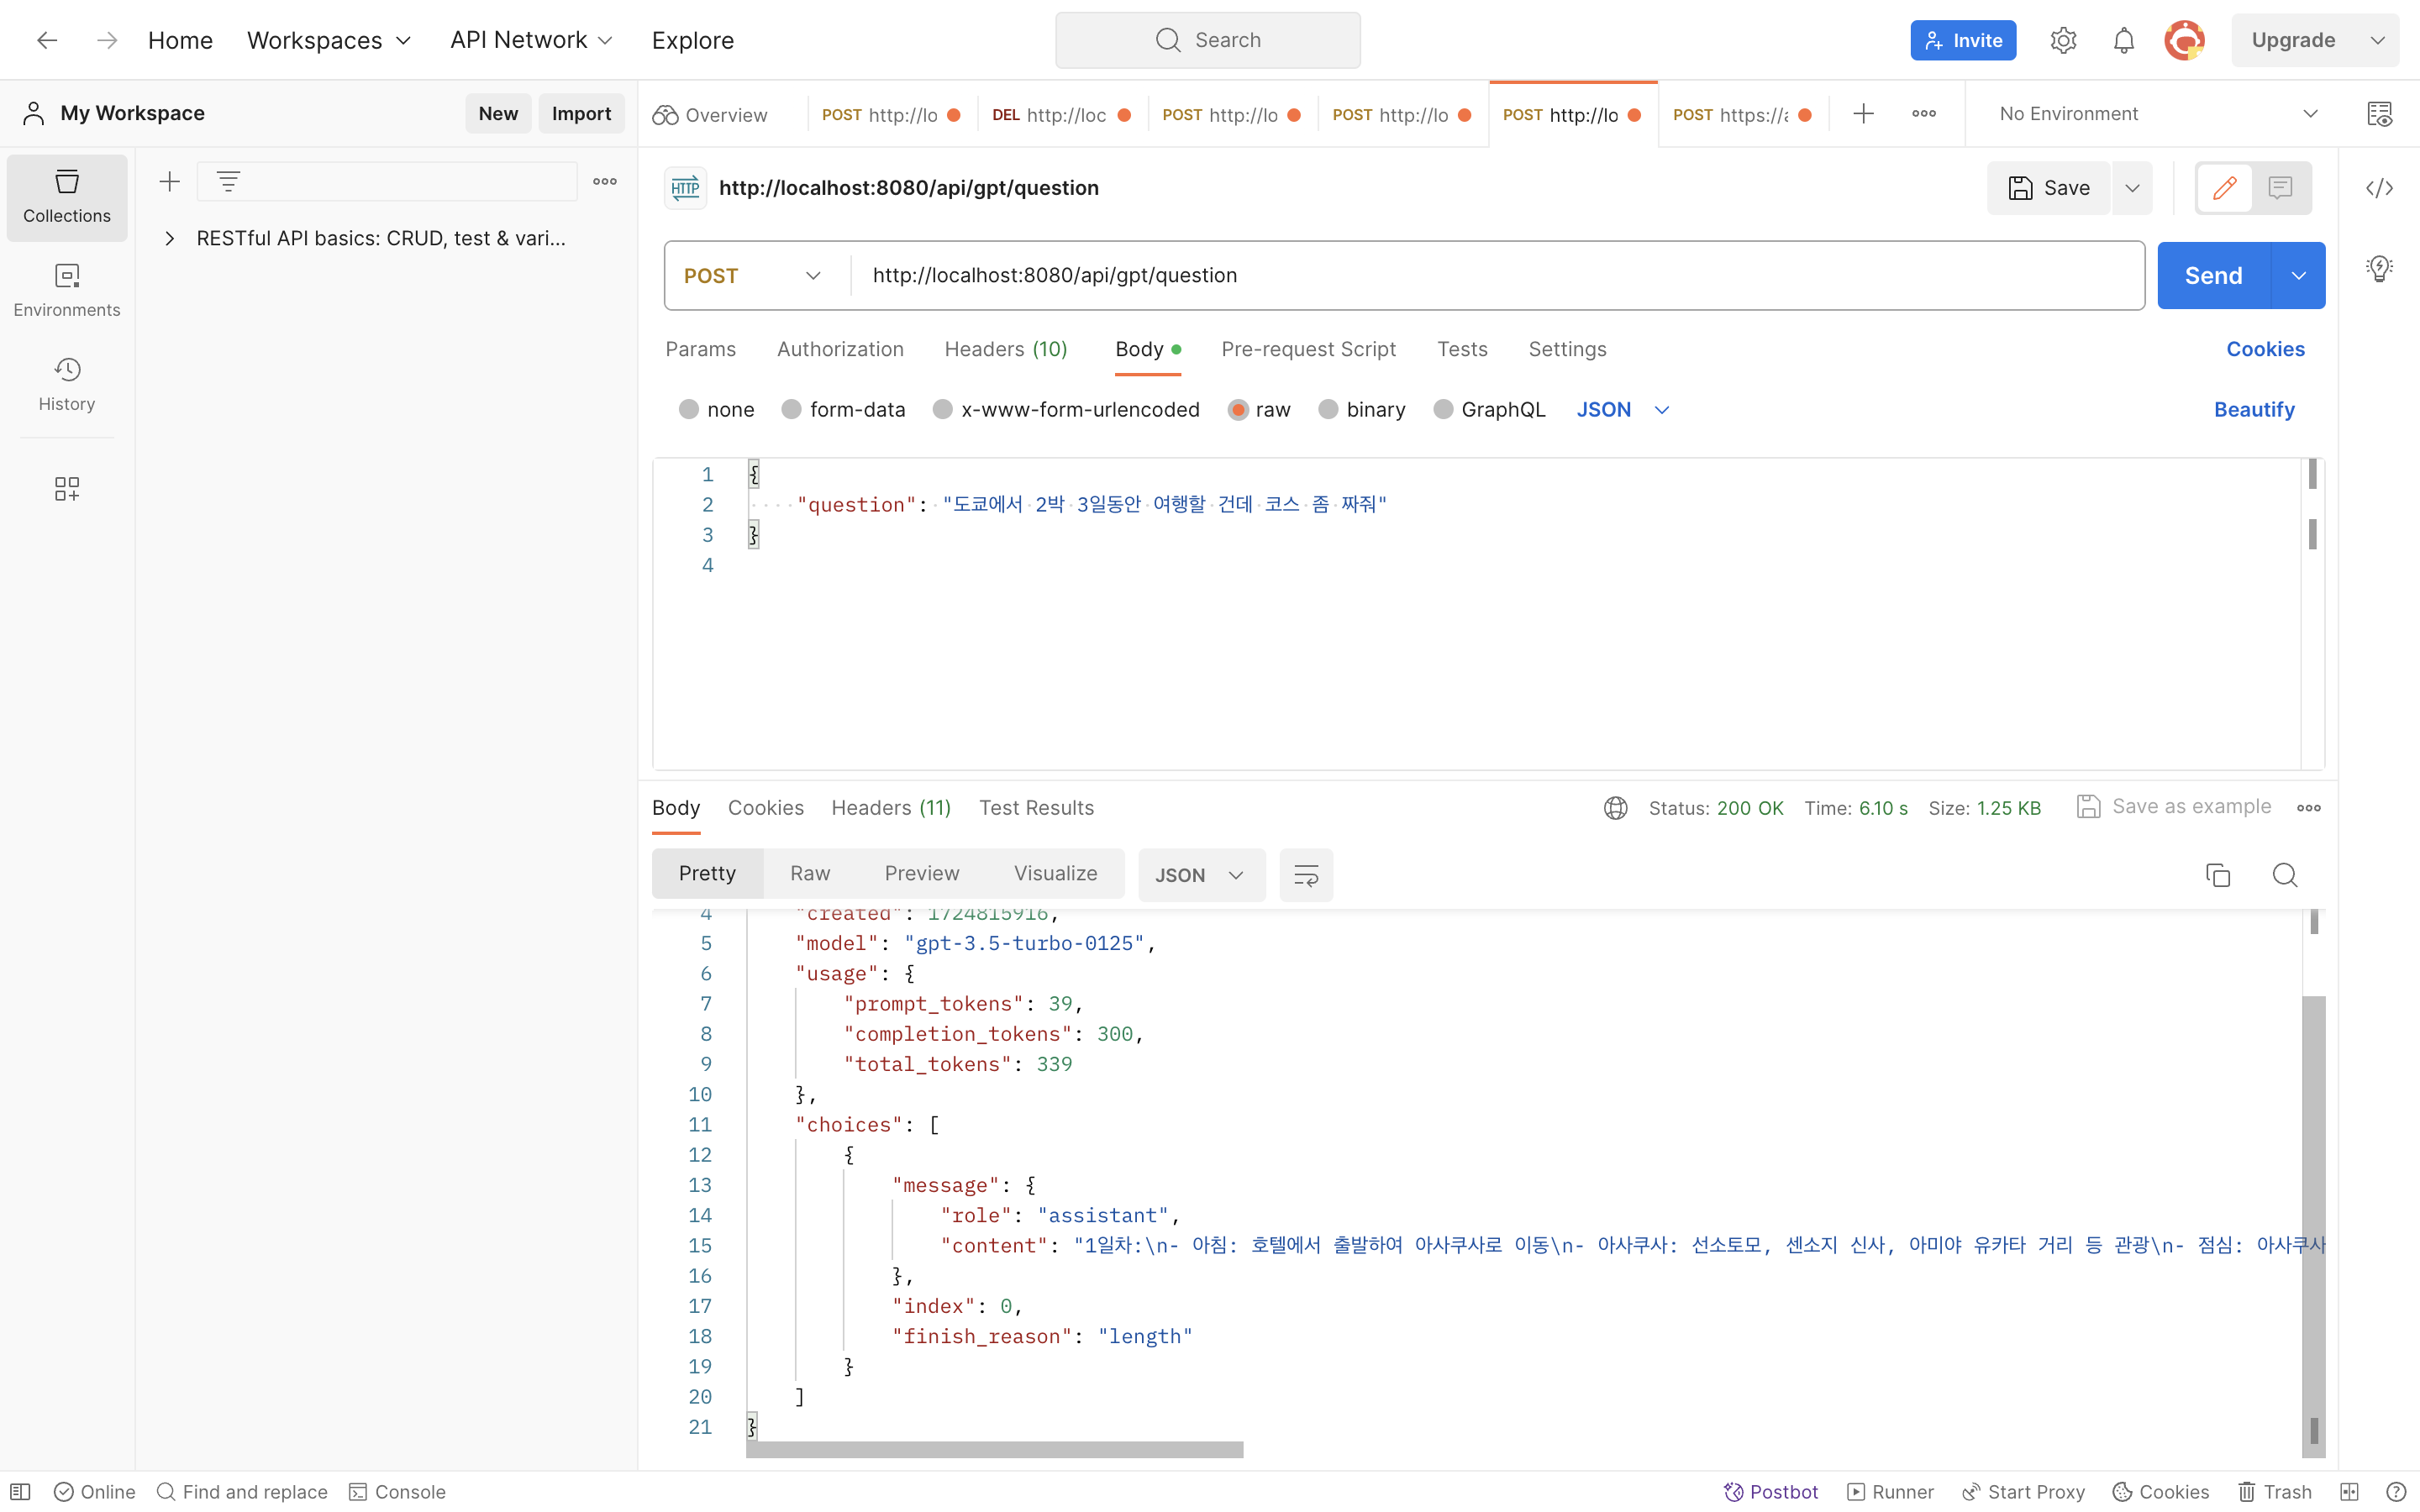Beautify the request body
2420x1512 pixels.
pos(2254,410)
